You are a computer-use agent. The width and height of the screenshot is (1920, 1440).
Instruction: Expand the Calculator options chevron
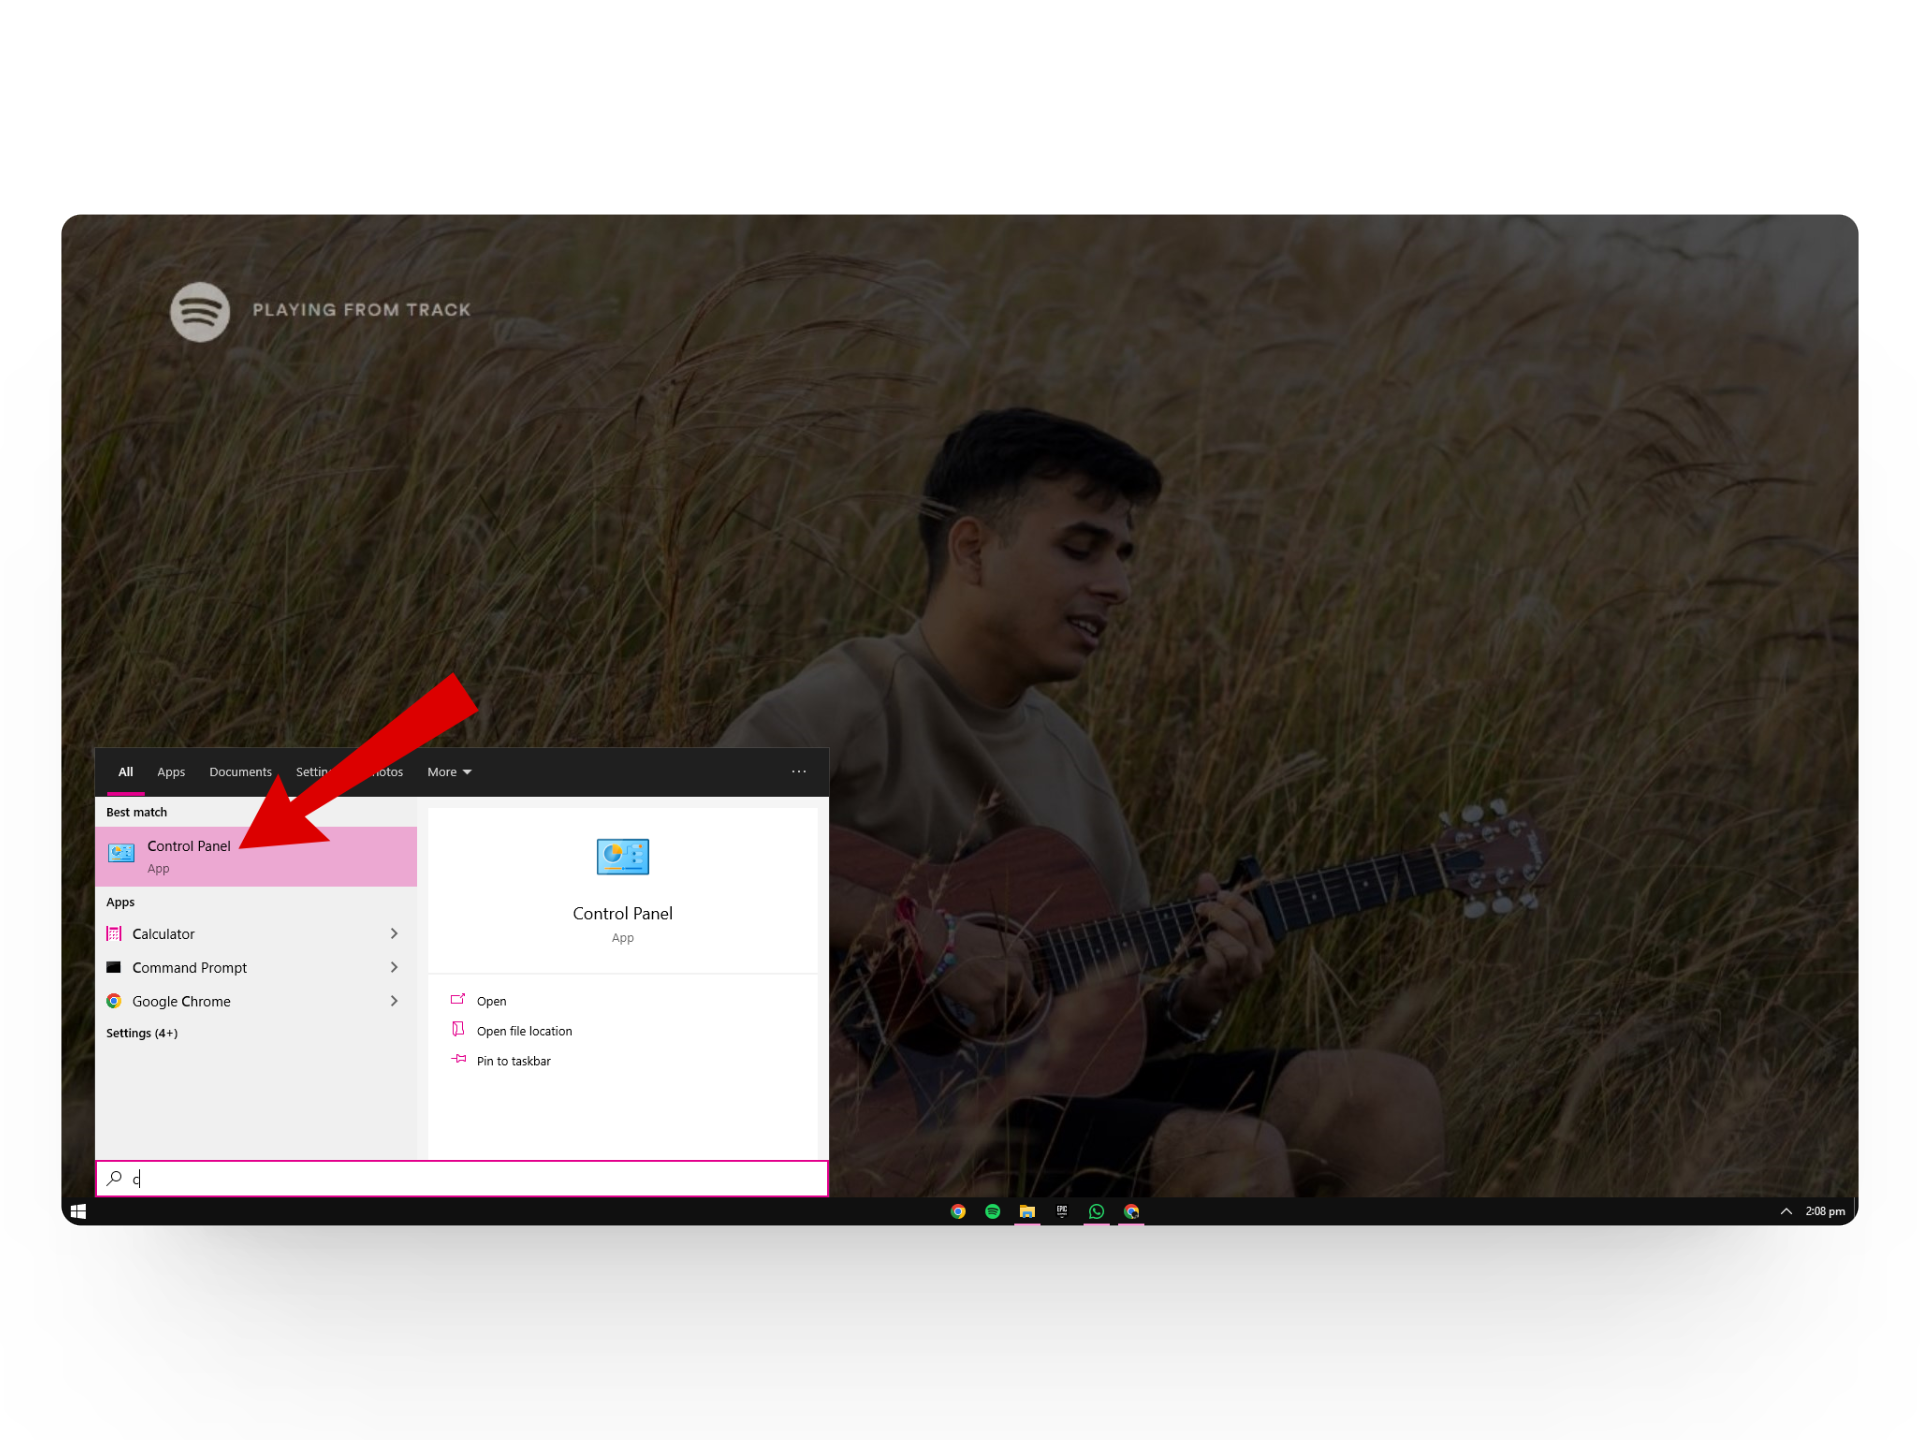394,933
